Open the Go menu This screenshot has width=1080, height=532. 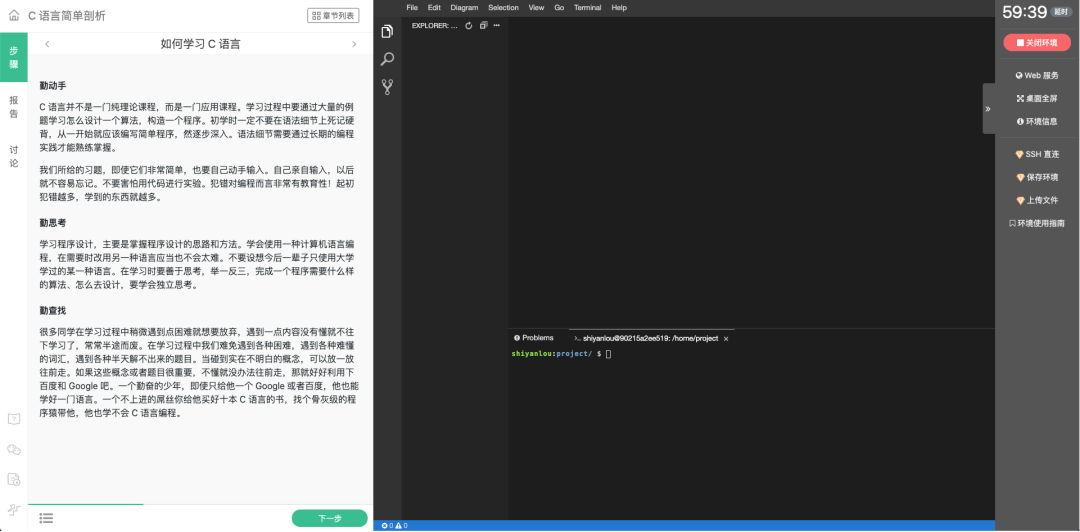pyautogui.click(x=559, y=8)
